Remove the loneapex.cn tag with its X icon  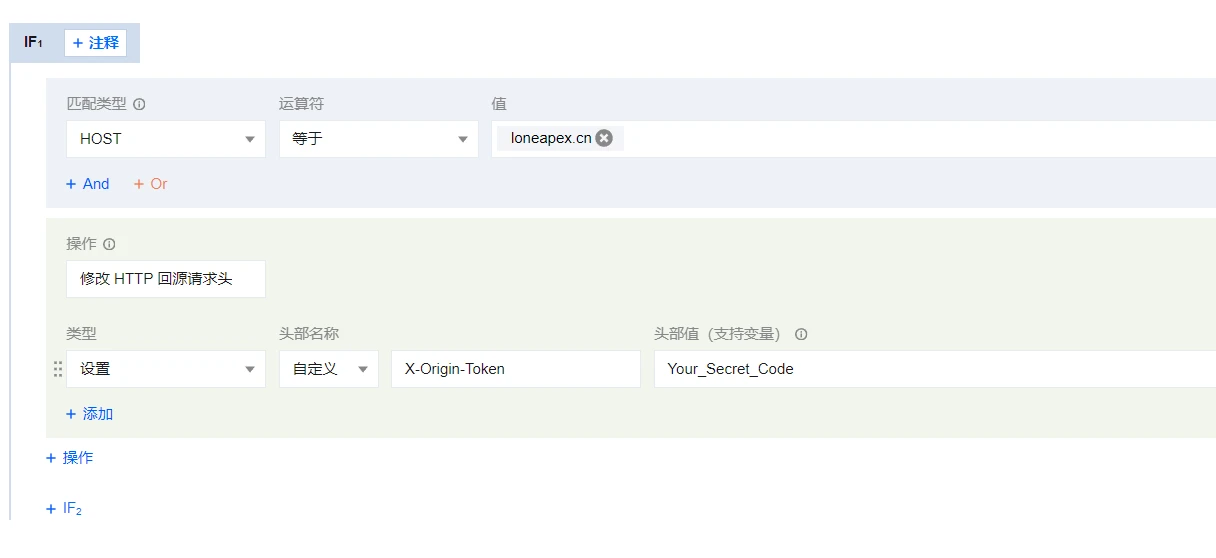click(x=604, y=138)
